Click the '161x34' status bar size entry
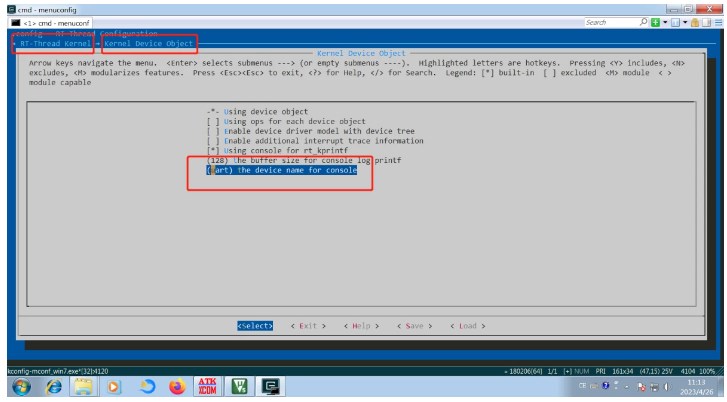727x402 pixels. tap(622, 371)
